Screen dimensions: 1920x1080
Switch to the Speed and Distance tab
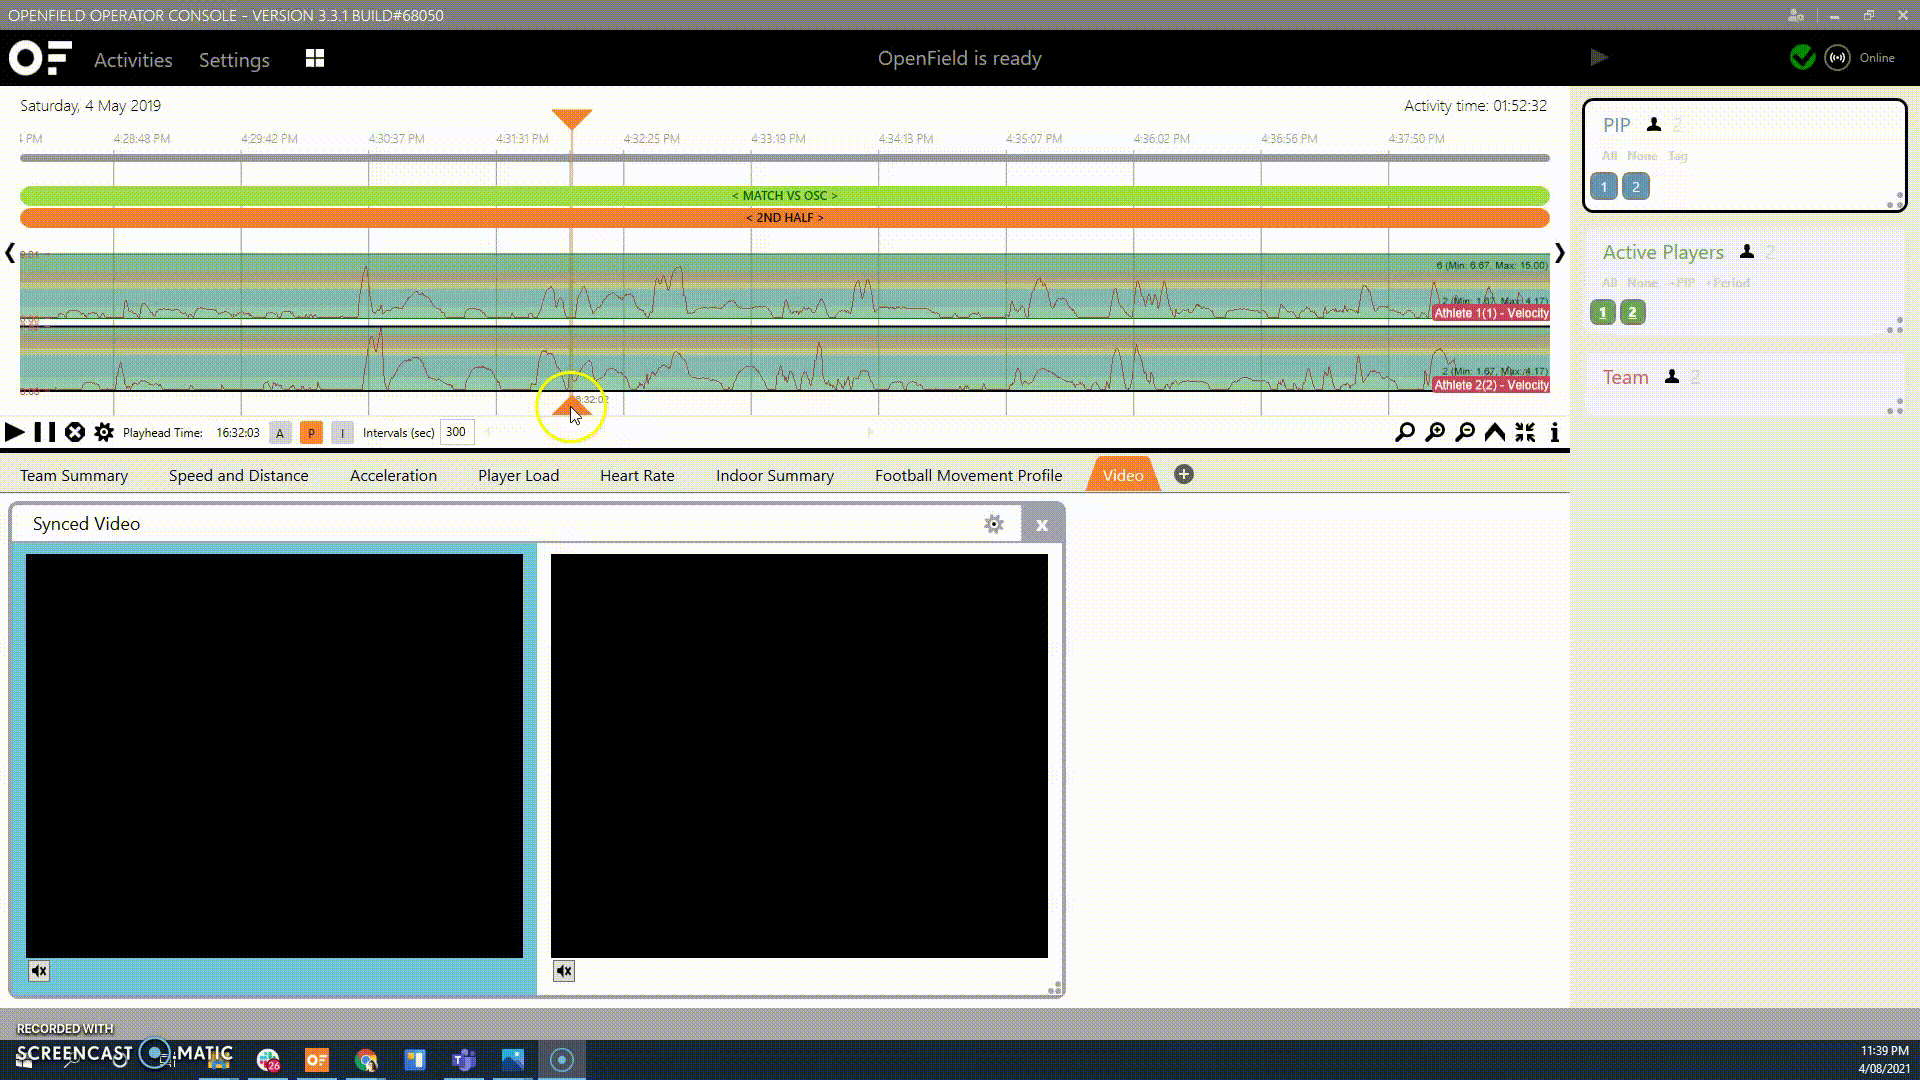click(238, 476)
